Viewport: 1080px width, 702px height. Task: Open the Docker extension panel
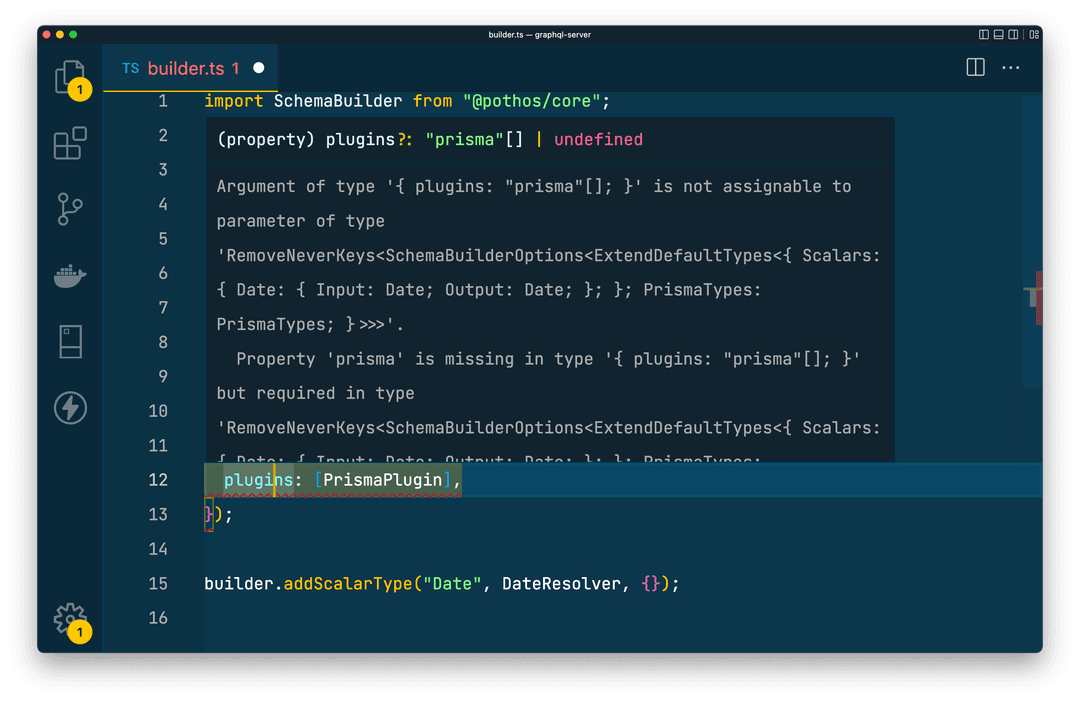pos(70,274)
